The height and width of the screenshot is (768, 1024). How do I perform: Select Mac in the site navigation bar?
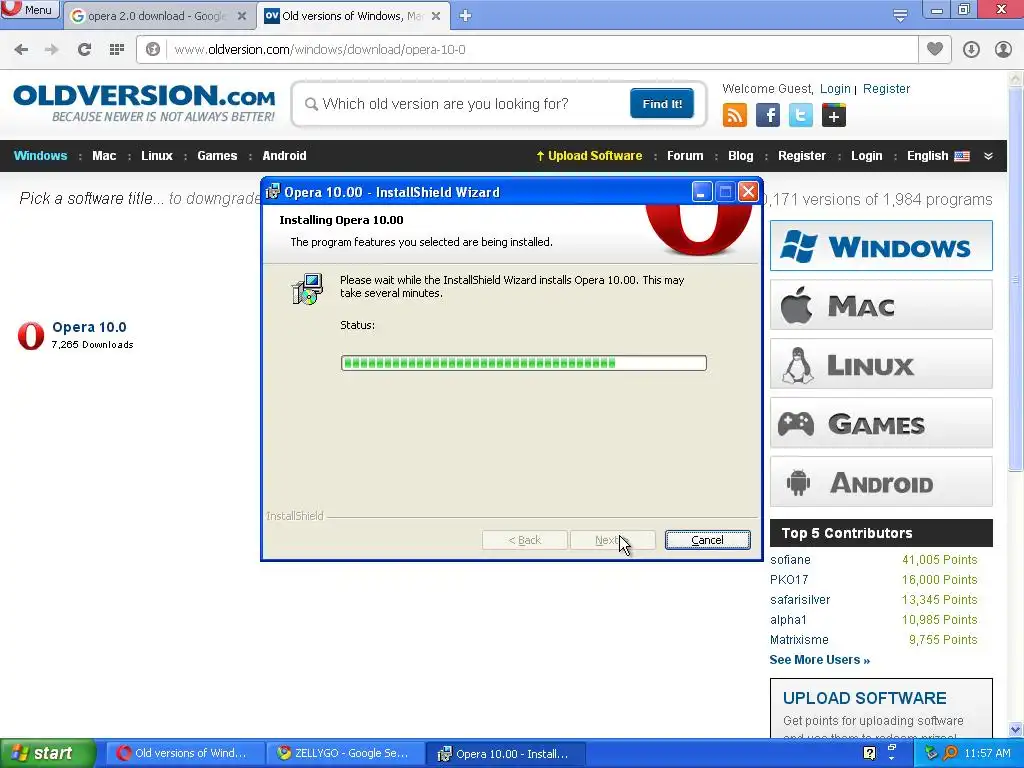coord(104,155)
